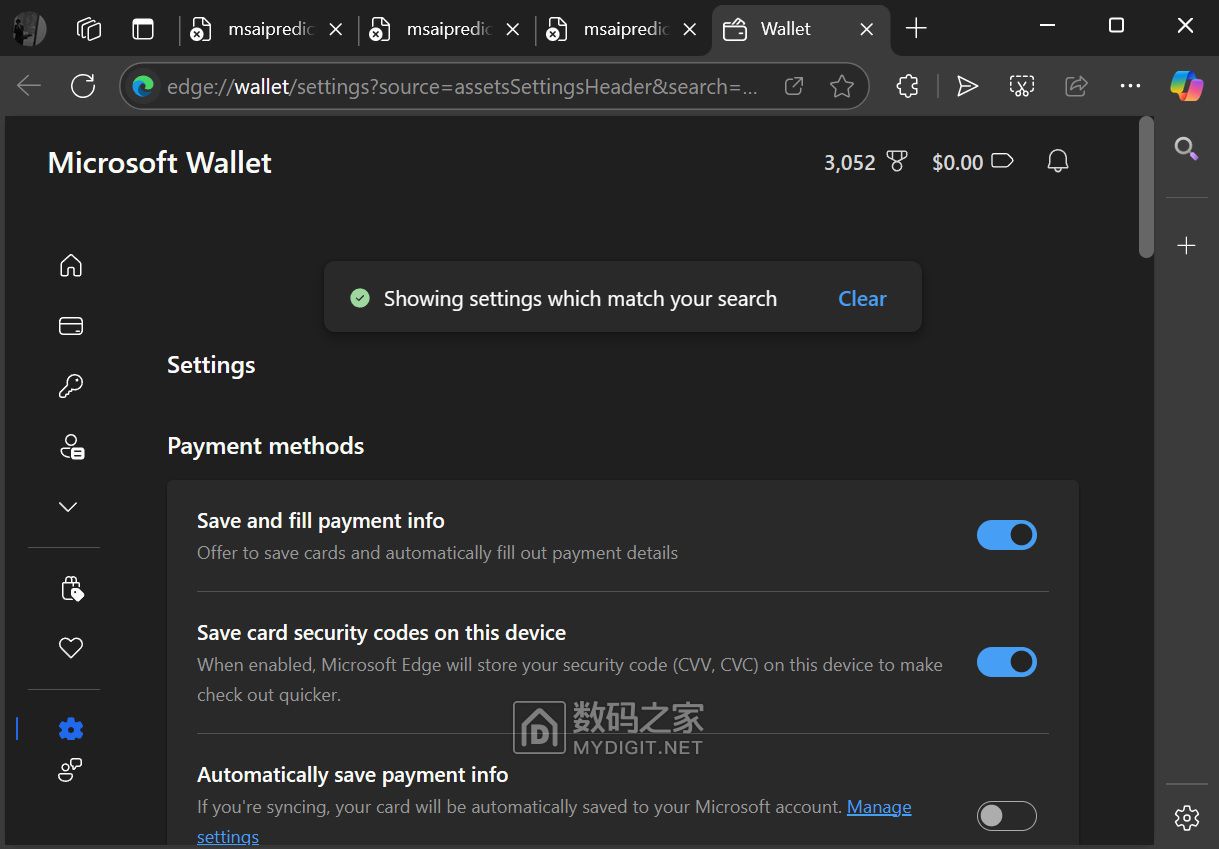This screenshot has height=849, width=1219.
Task: Open Settings and more ellipsis menu
Action: click(x=1130, y=86)
